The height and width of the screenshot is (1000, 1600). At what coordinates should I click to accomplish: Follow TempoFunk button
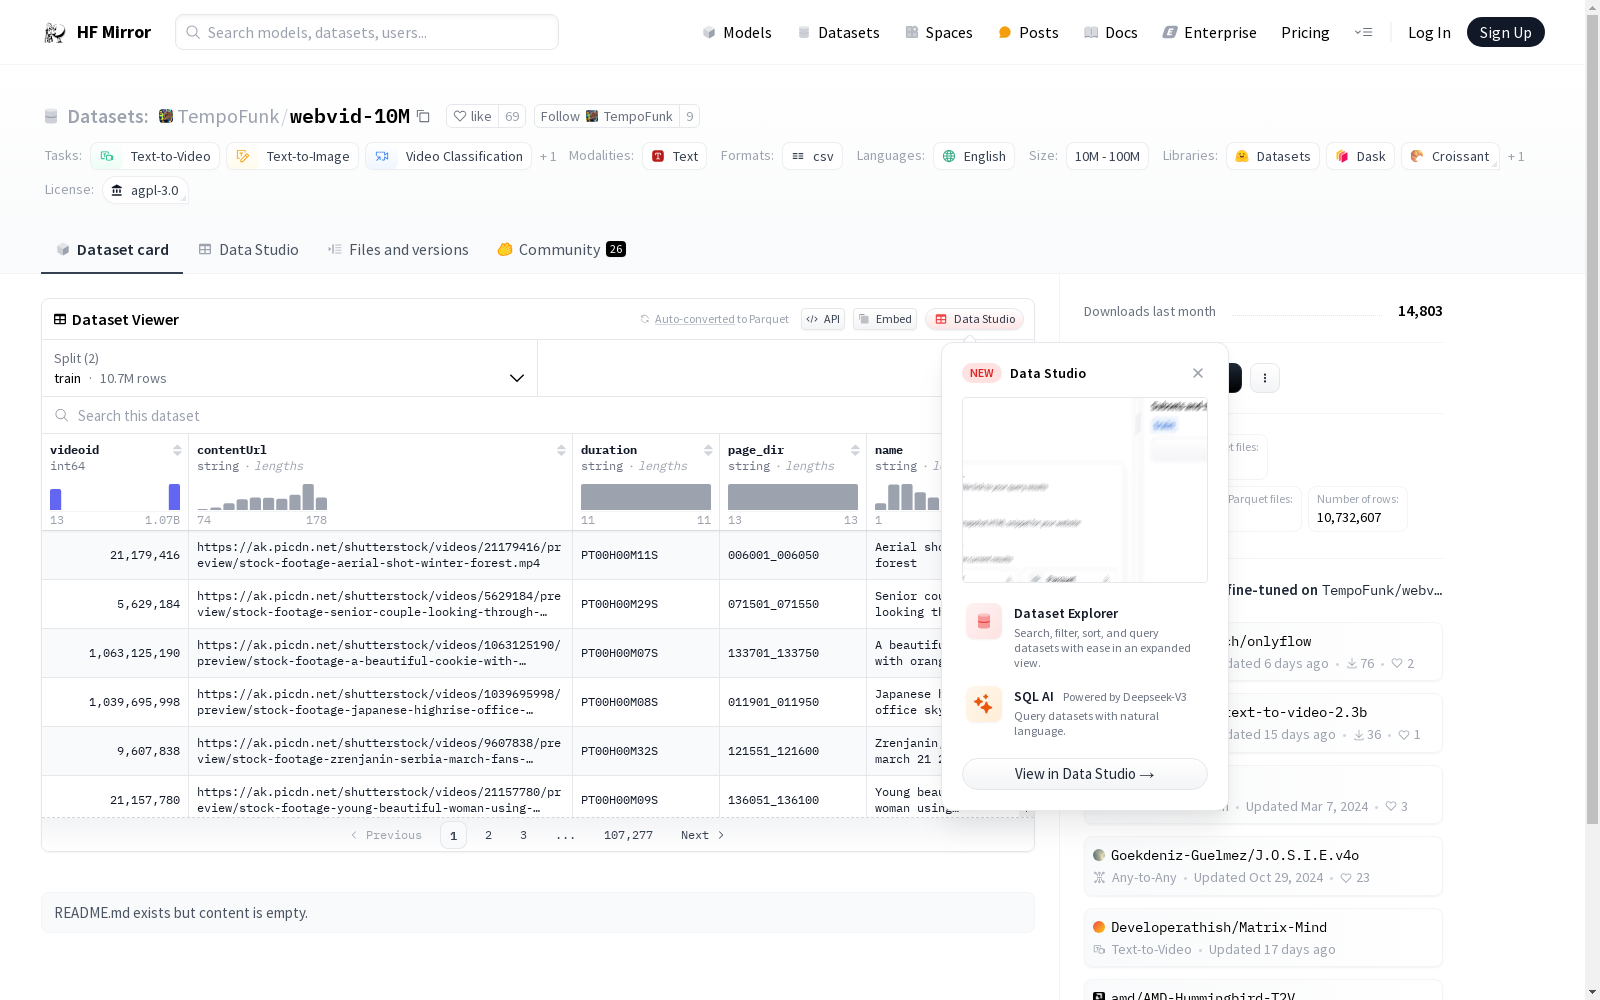coord(606,117)
